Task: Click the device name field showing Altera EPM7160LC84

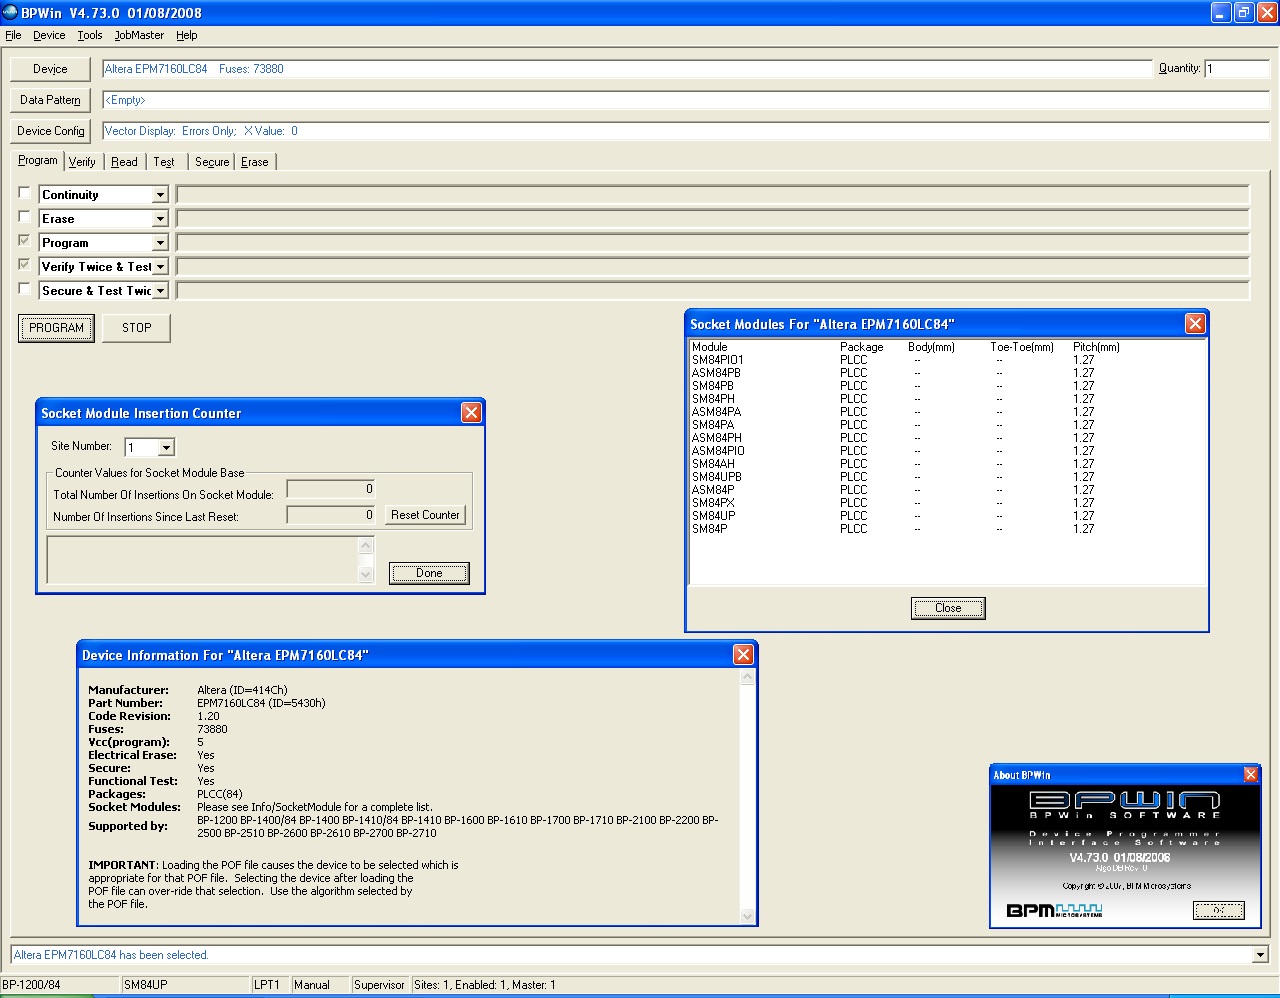Action: 627,69
